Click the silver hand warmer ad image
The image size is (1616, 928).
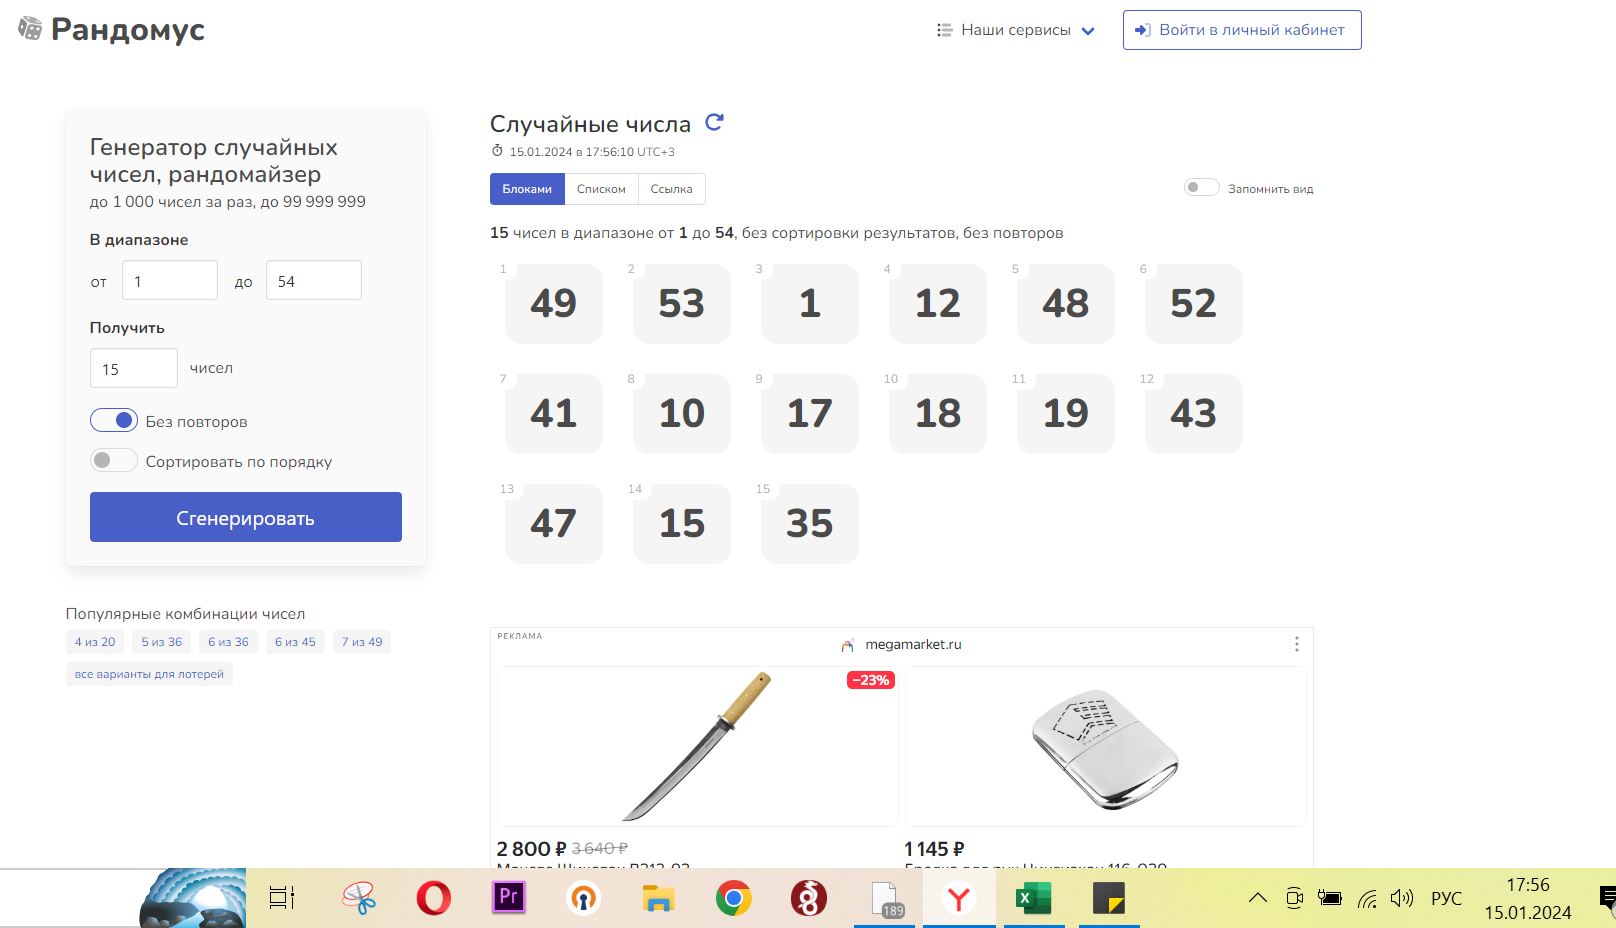pos(1106,746)
